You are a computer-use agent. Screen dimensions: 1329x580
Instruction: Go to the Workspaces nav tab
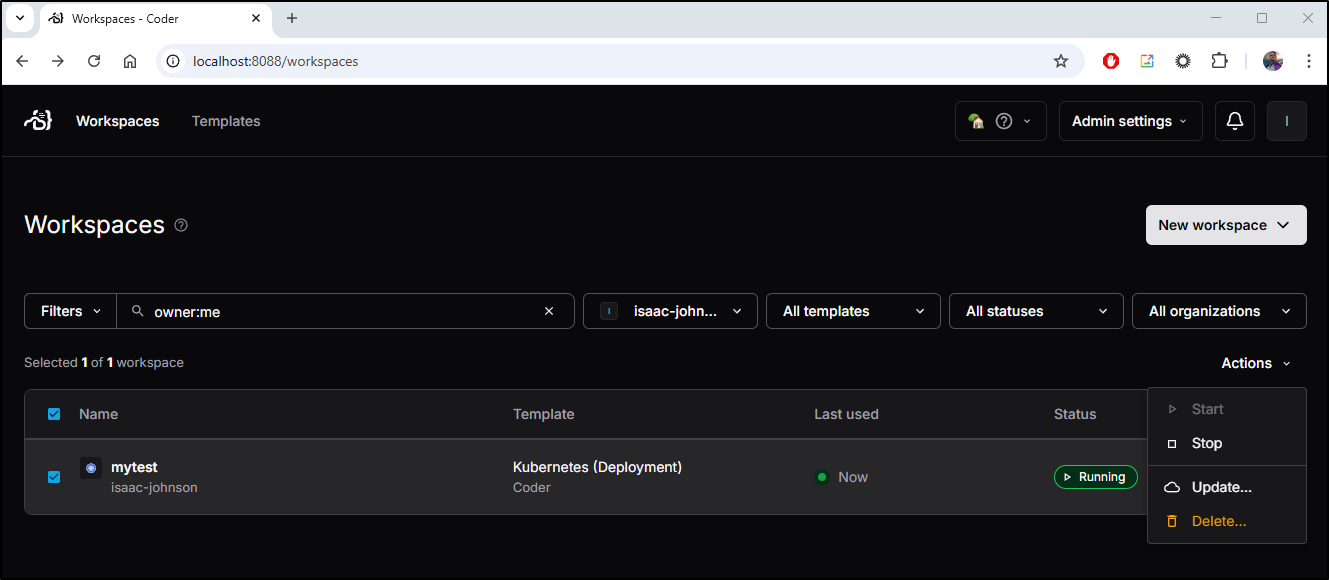coord(118,121)
